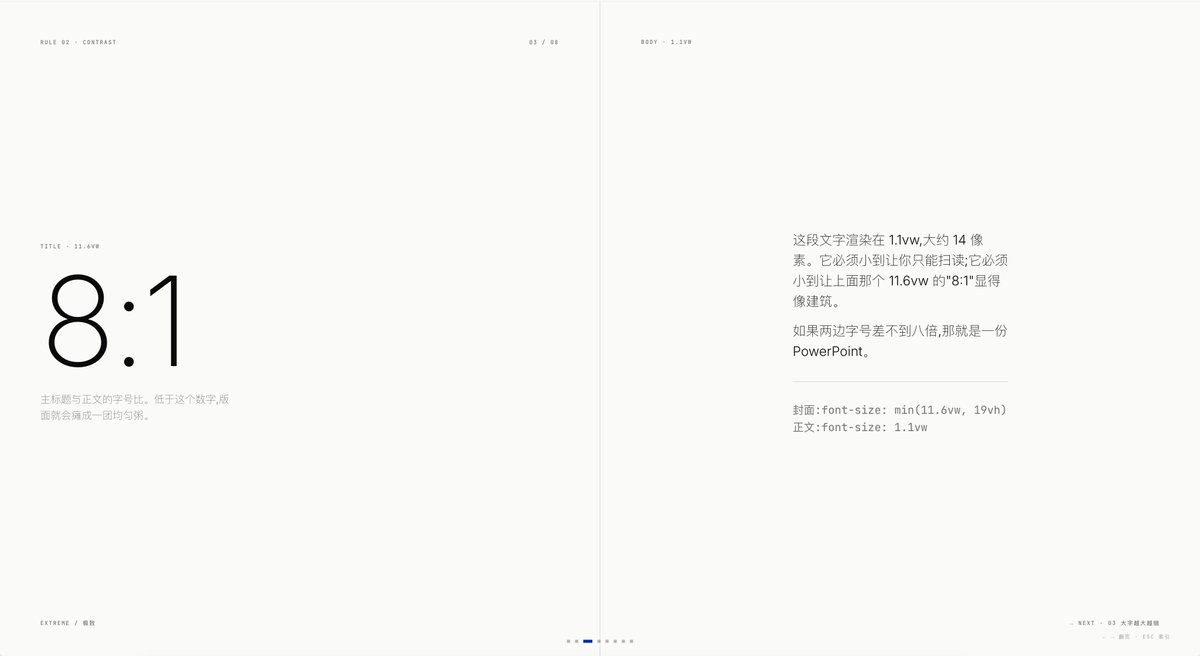1200x656 pixels.
Task: Go to the last slide pagination dot
Action: pos(631,641)
